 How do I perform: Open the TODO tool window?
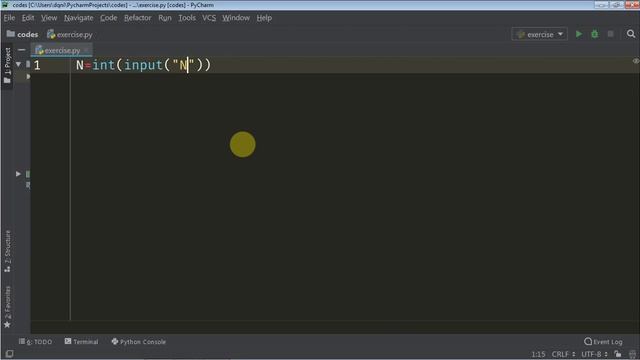click(36, 342)
